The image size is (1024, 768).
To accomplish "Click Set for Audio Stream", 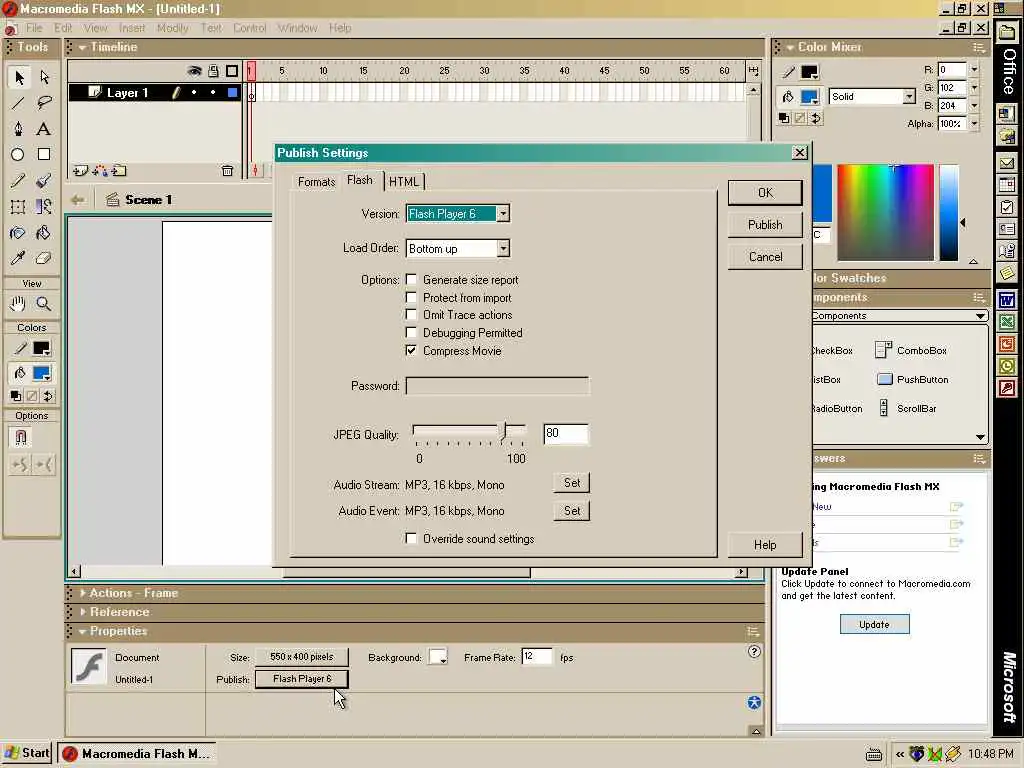I will pyautogui.click(x=572, y=483).
